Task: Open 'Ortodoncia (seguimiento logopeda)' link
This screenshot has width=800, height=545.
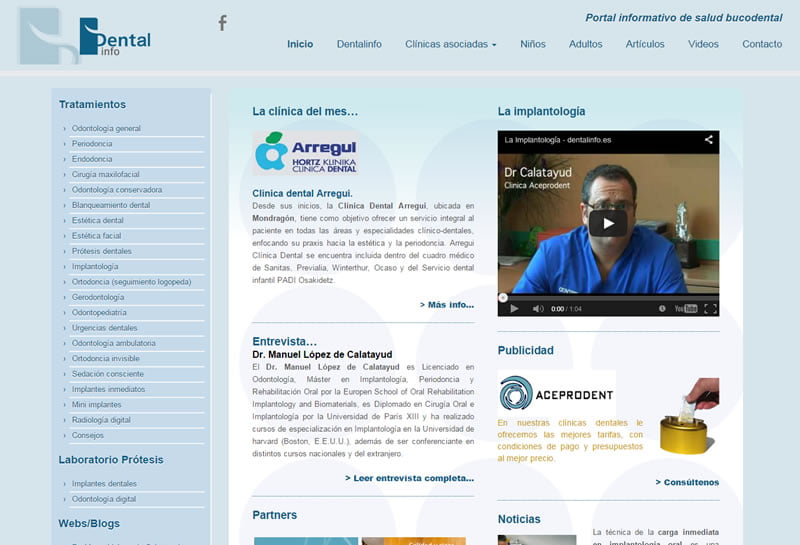Action: point(131,282)
